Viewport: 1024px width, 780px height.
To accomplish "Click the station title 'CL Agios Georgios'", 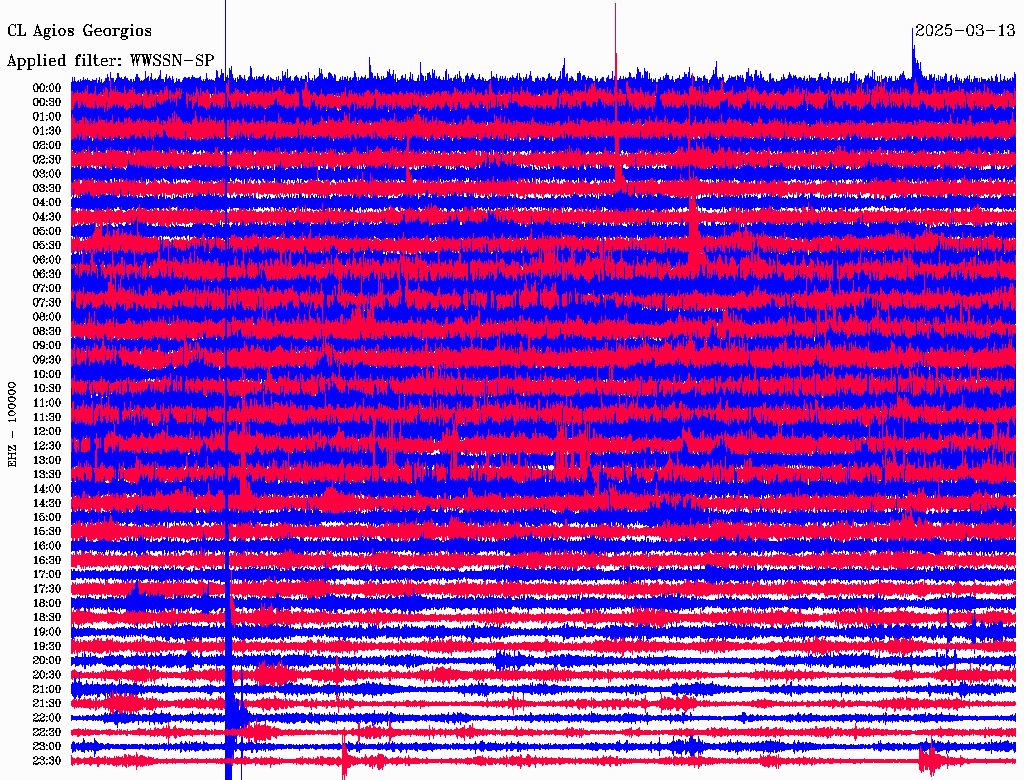I will pyautogui.click(x=79, y=31).
